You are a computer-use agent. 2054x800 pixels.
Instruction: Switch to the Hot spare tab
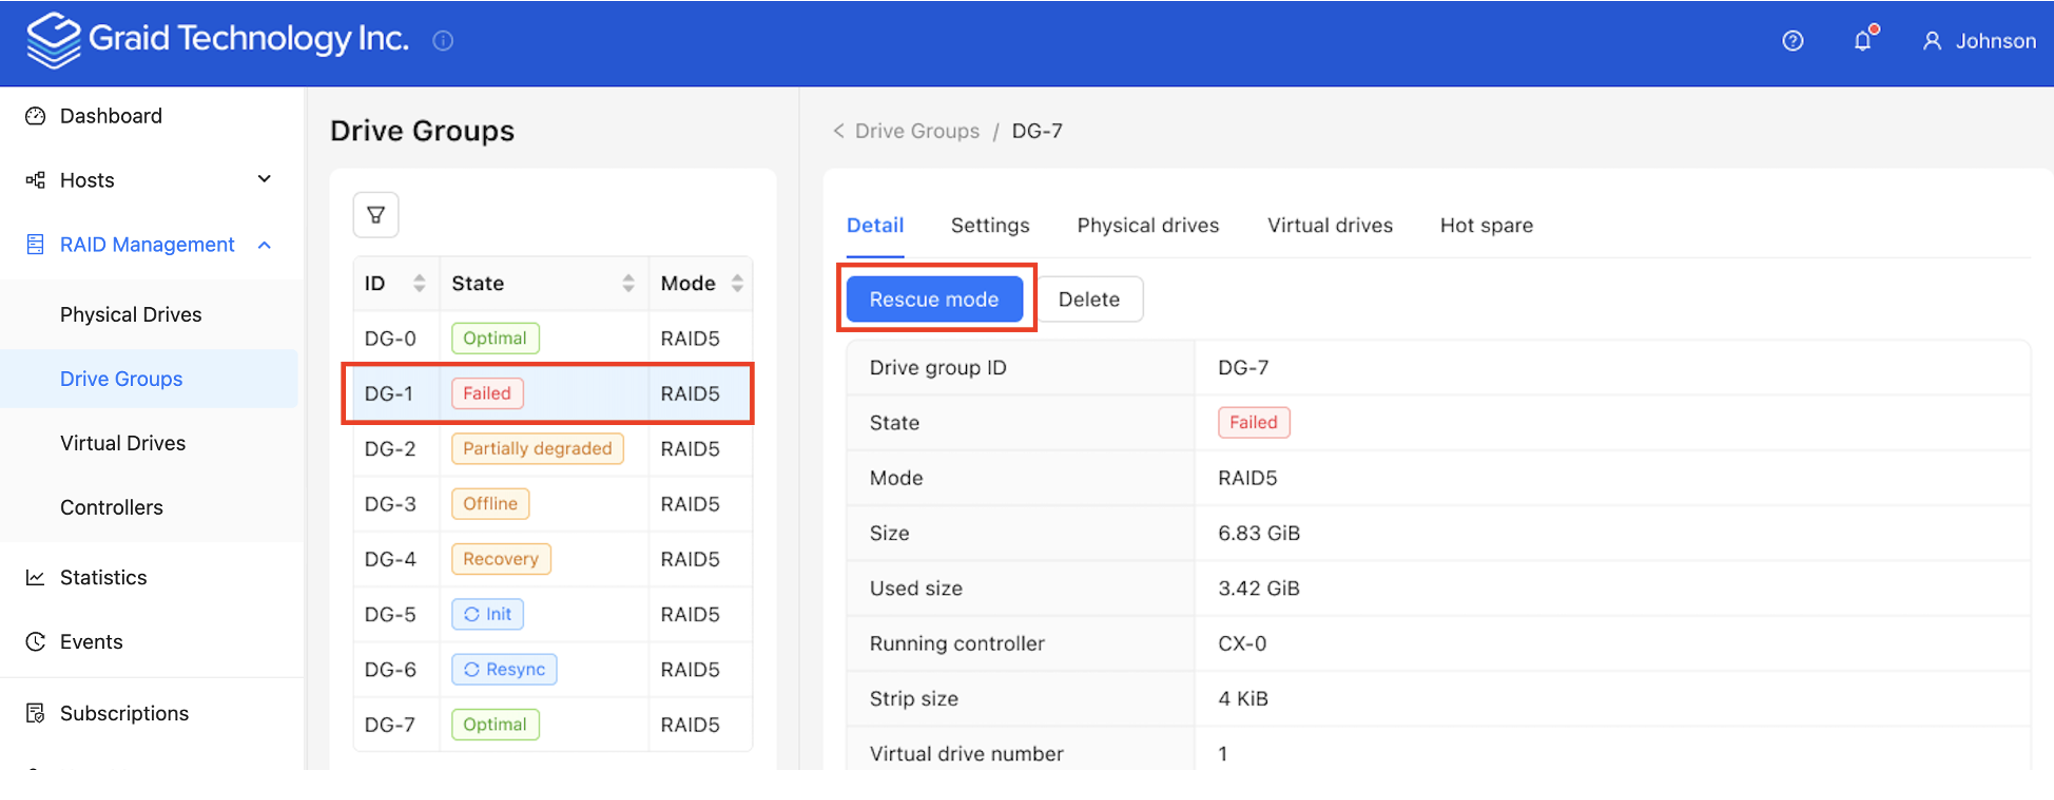1486,226
